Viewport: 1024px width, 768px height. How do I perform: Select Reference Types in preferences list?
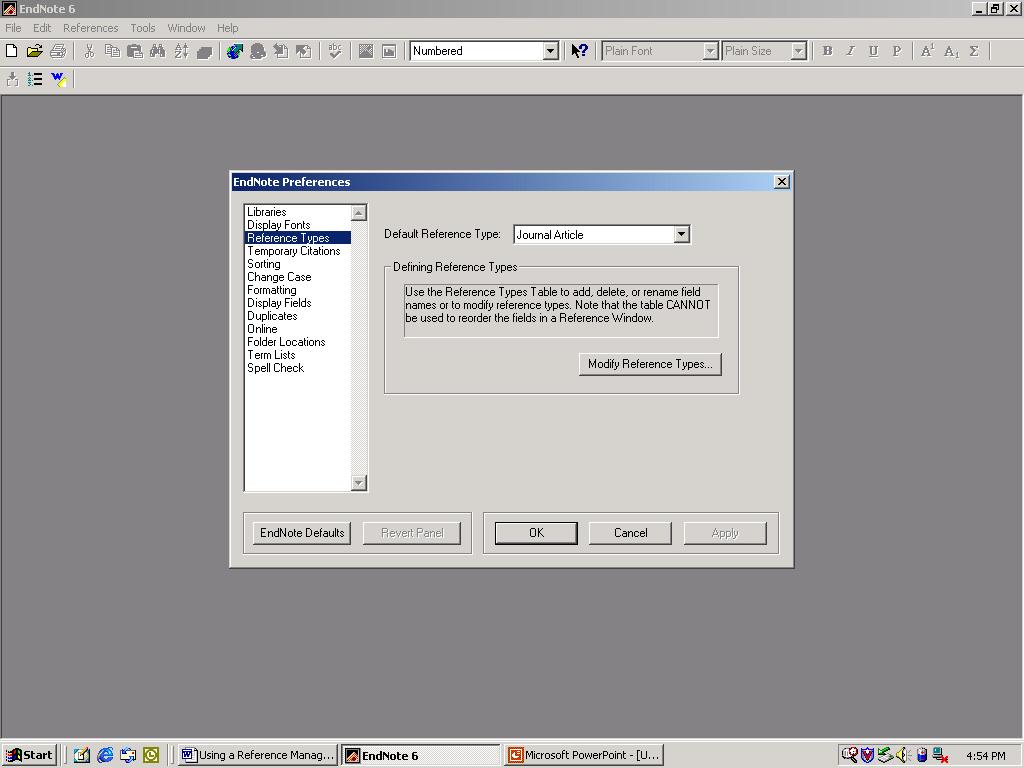(x=298, y=238)
